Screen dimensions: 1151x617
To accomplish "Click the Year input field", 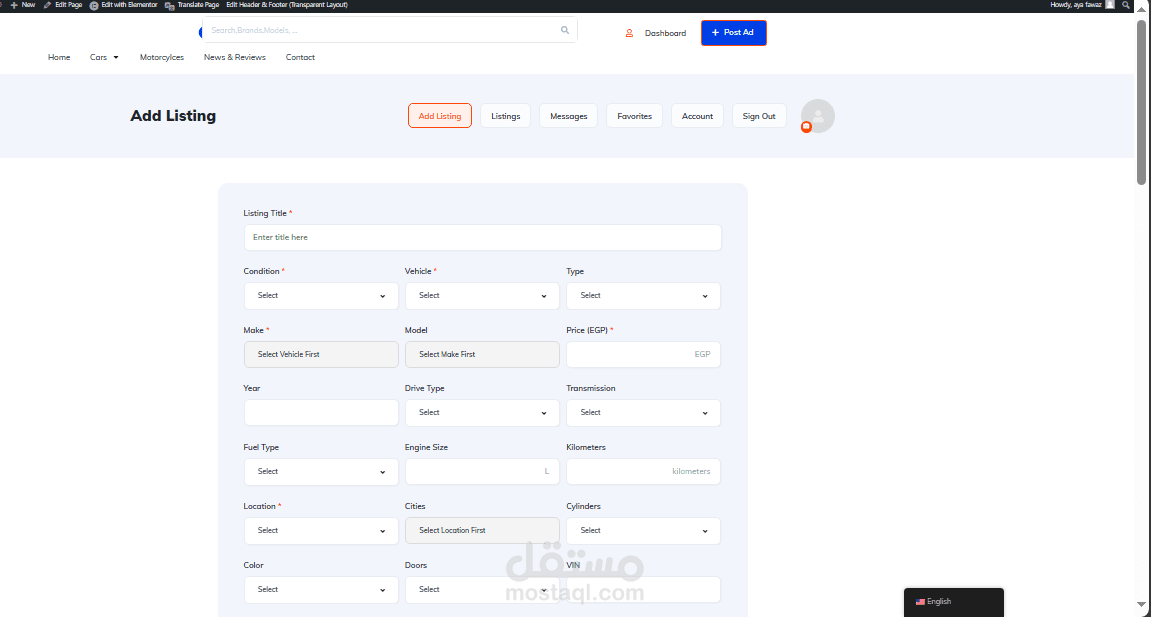I will pos(321,413).
